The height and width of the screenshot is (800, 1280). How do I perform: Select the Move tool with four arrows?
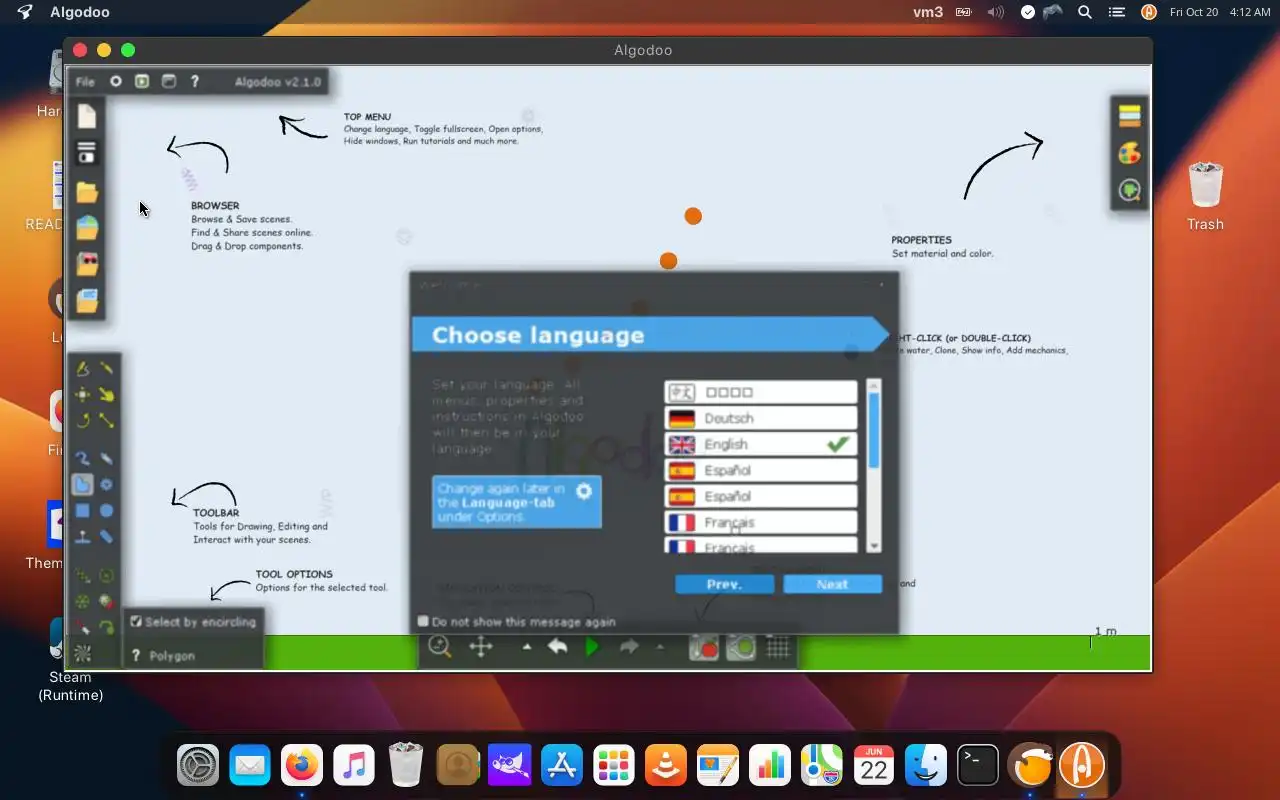[x=83, y=395]
